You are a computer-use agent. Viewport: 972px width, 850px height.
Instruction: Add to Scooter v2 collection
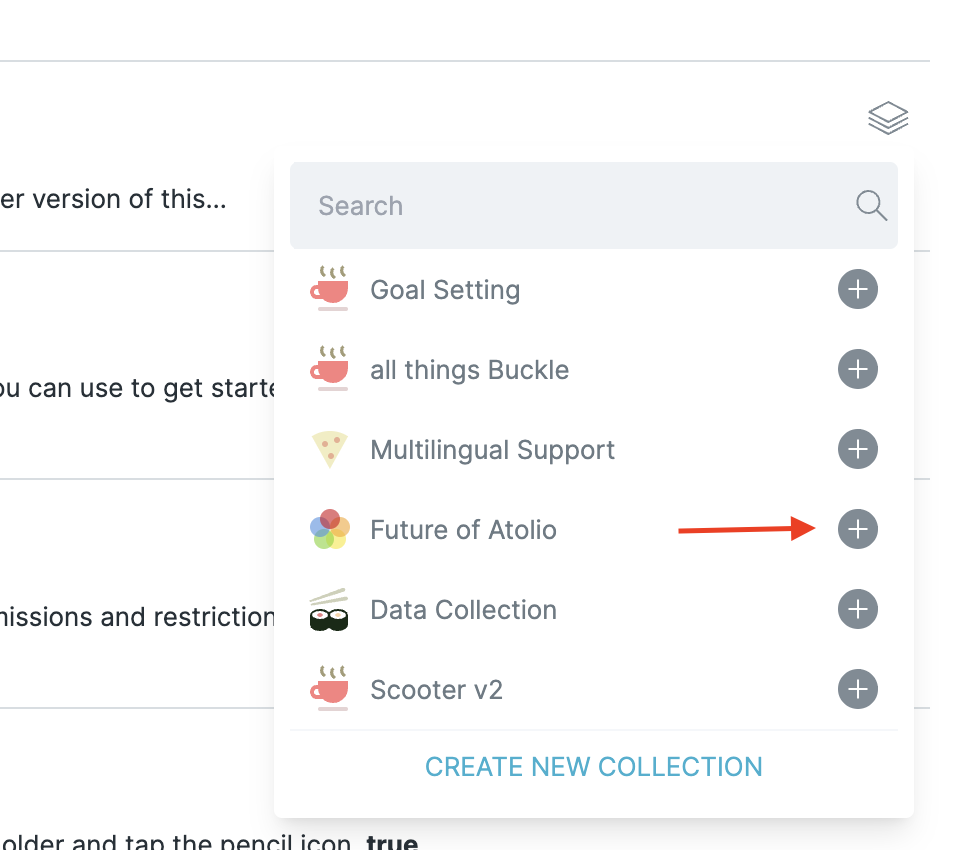[857, 689]
